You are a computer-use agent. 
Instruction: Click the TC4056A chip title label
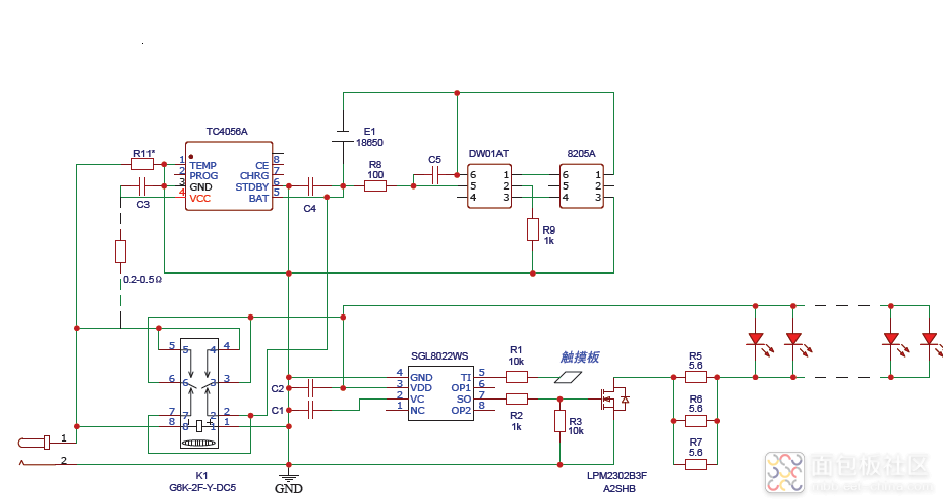(x=227, y=132)
